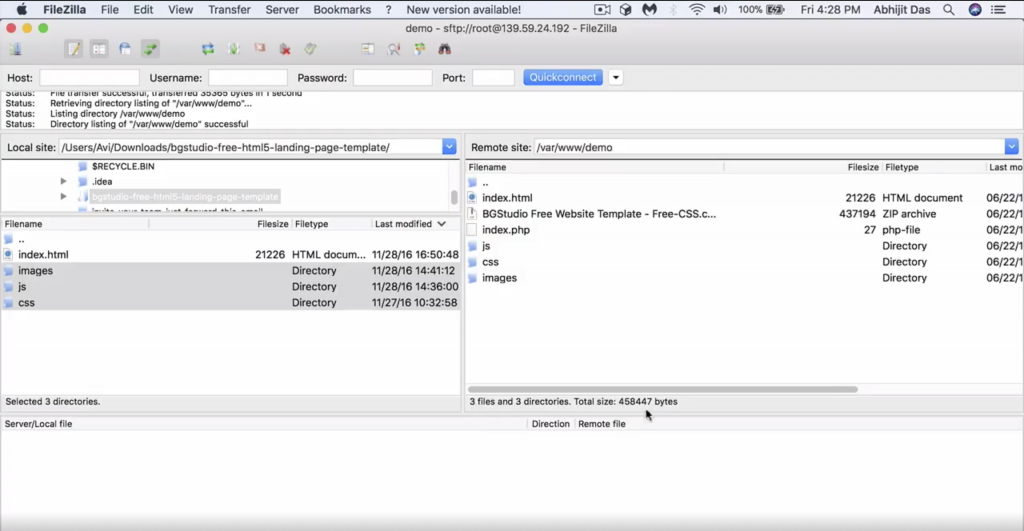Click the Local site path field

tap(251, 147)
